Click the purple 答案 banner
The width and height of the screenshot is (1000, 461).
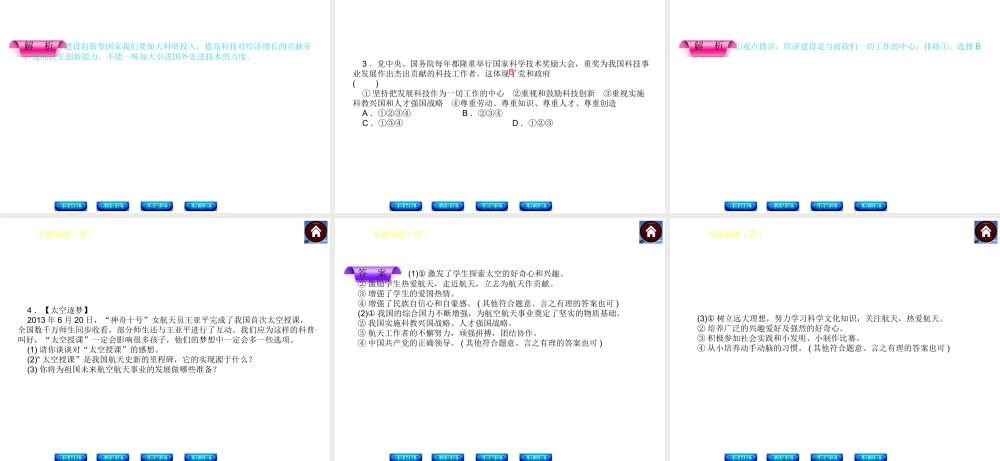(x=373, y=273)
